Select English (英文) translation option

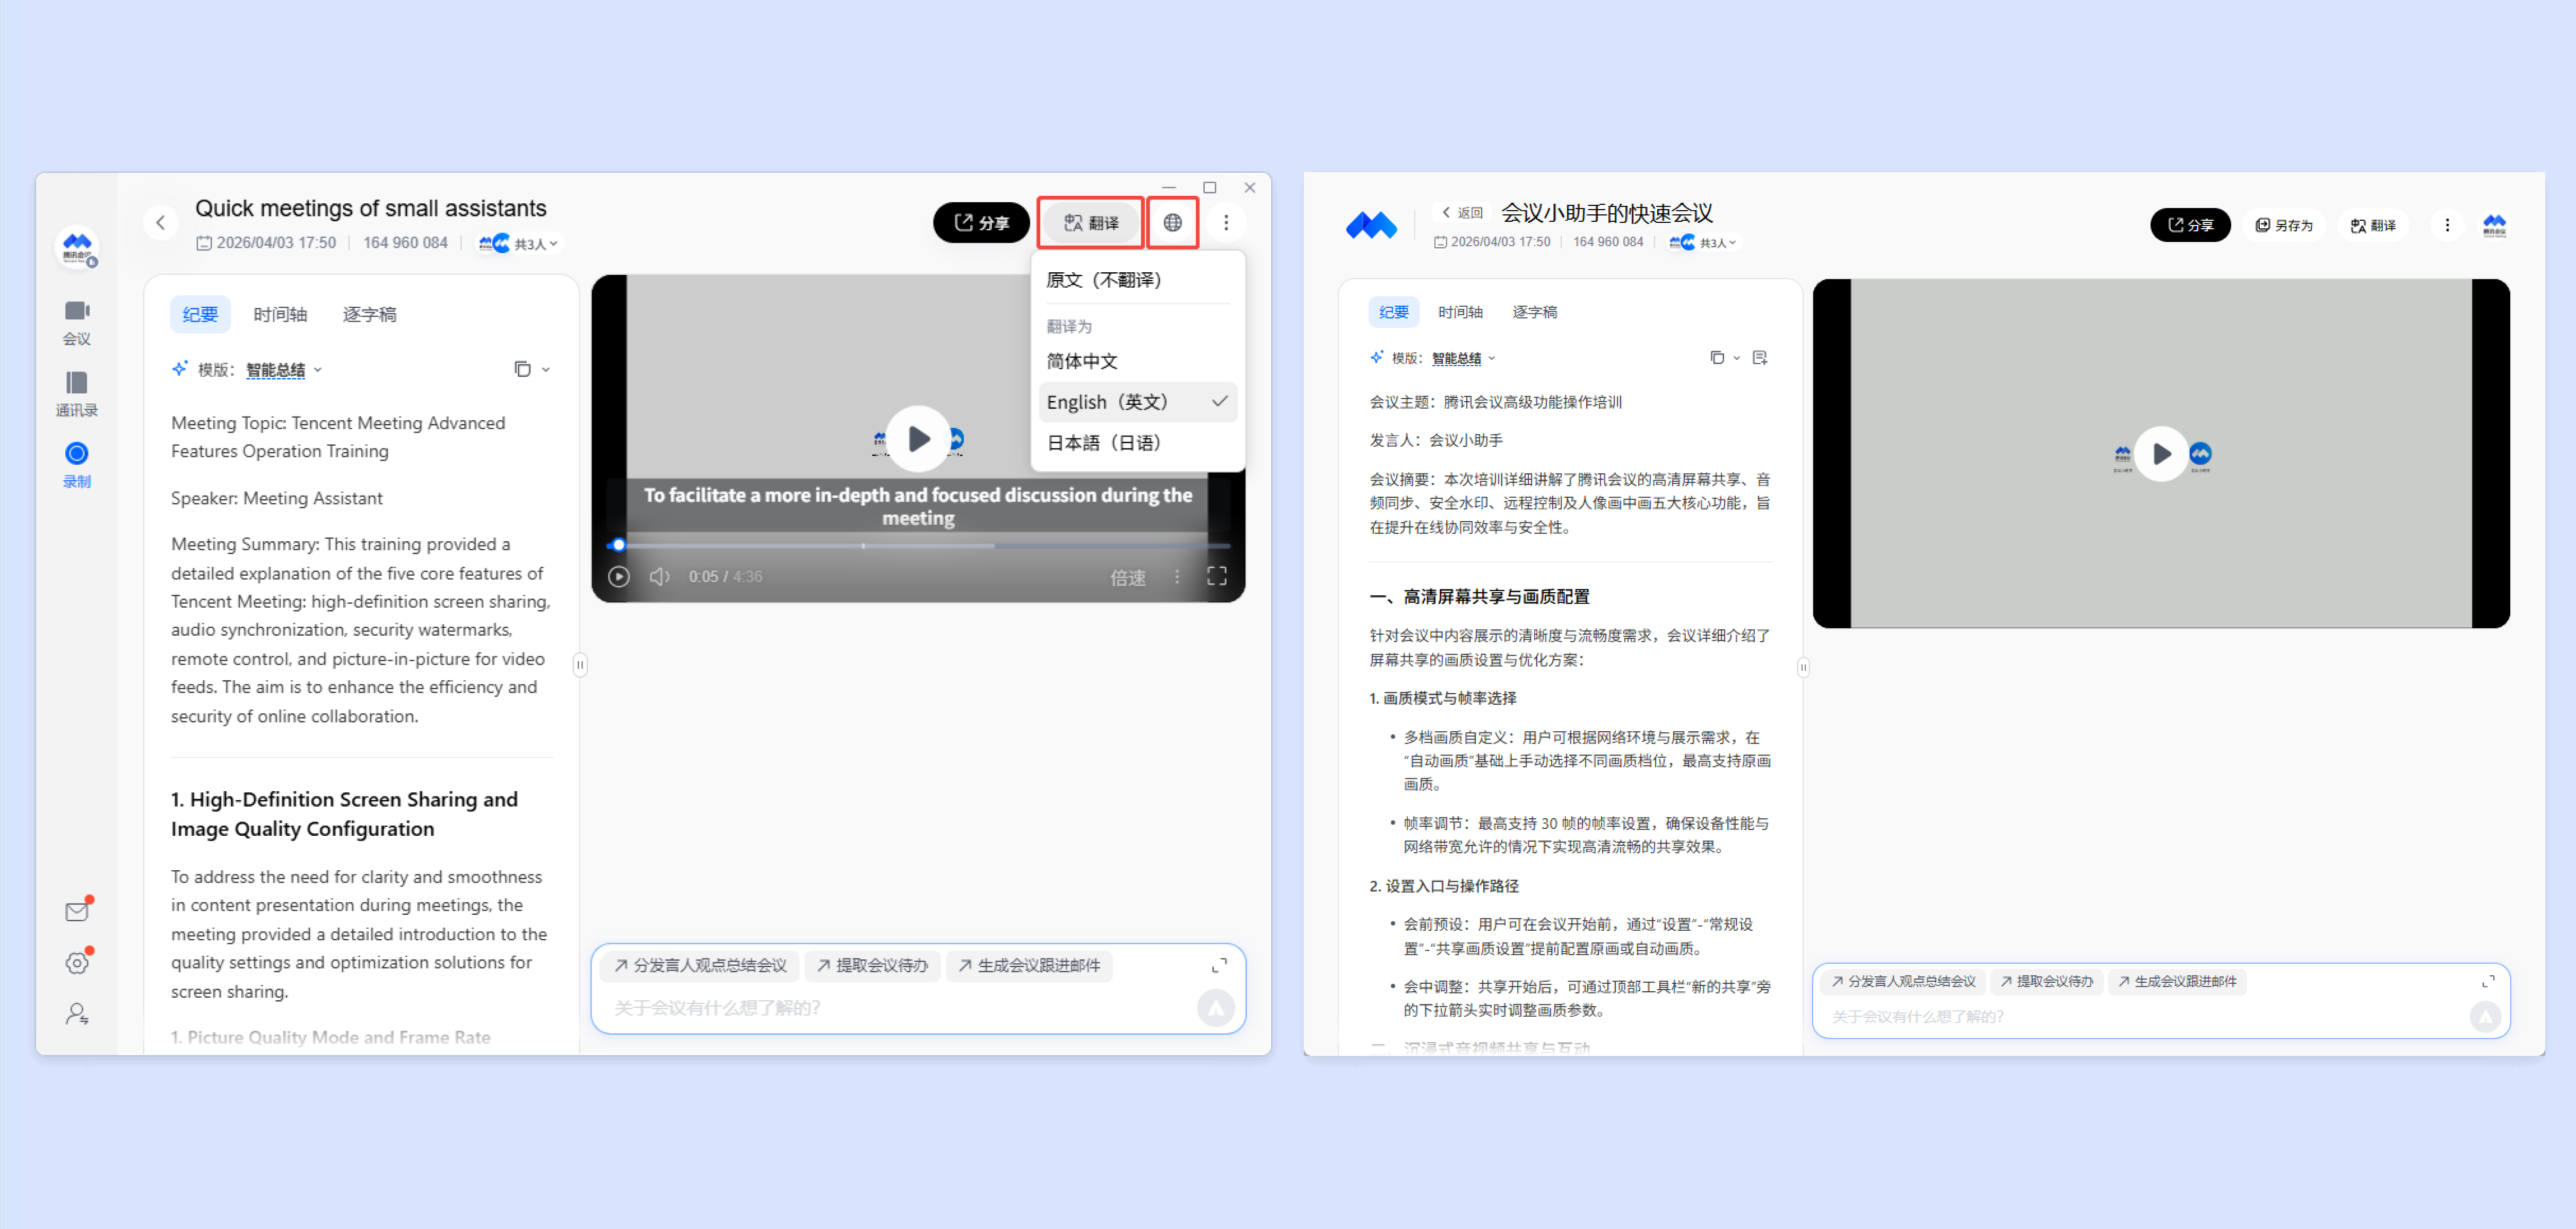tap(1107, 402)
